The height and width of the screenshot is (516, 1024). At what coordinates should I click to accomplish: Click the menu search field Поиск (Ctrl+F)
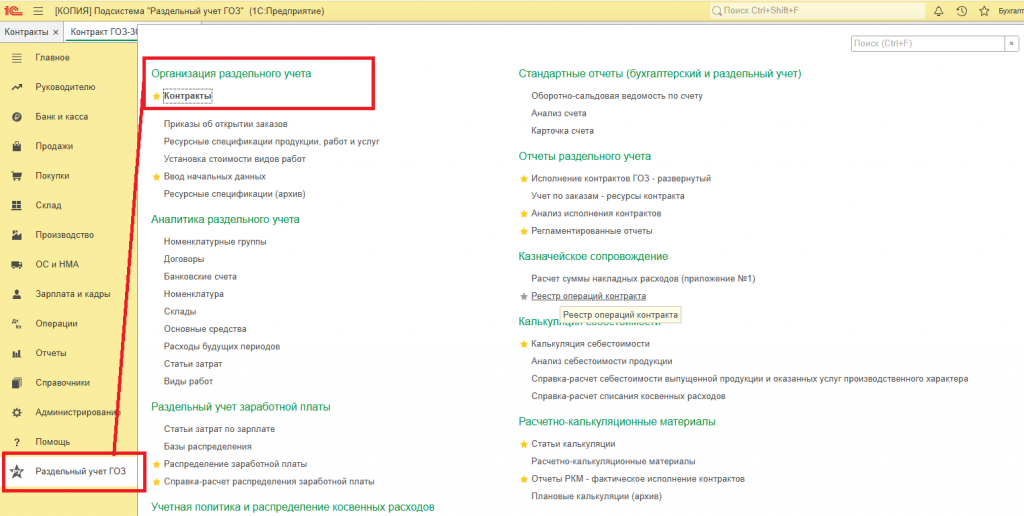pos(927,43)
